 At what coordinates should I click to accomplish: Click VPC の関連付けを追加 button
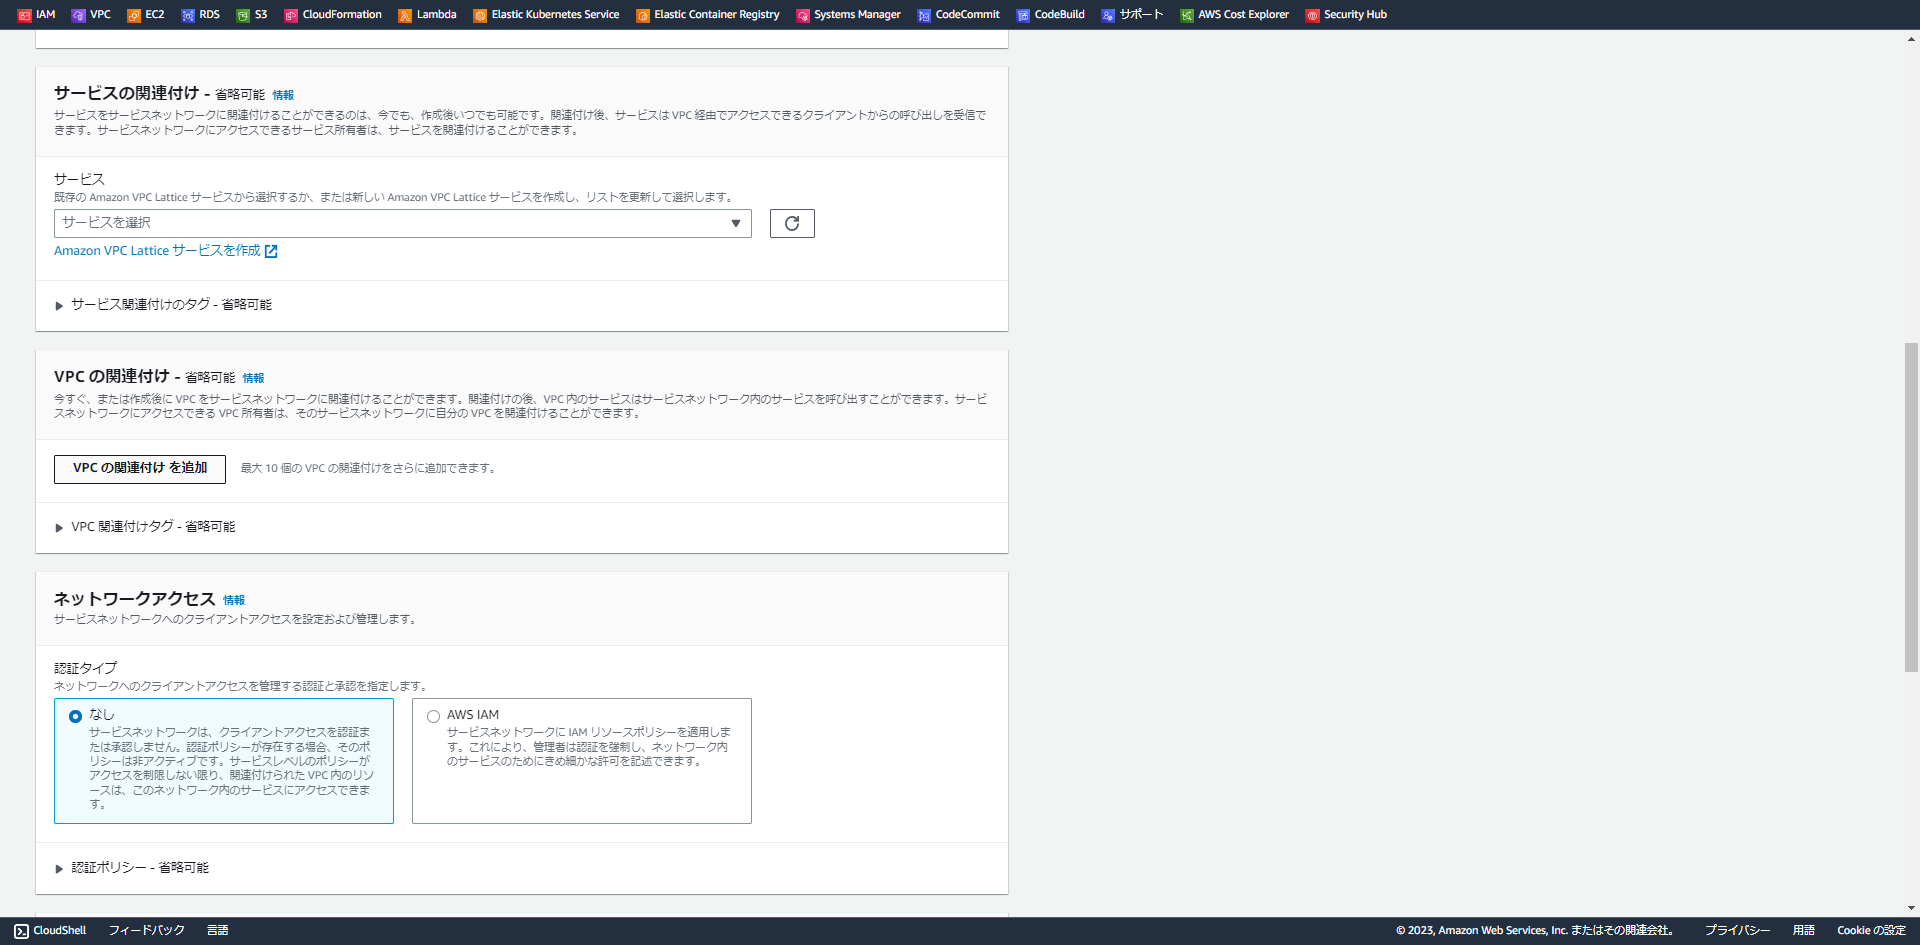point(140,469)
